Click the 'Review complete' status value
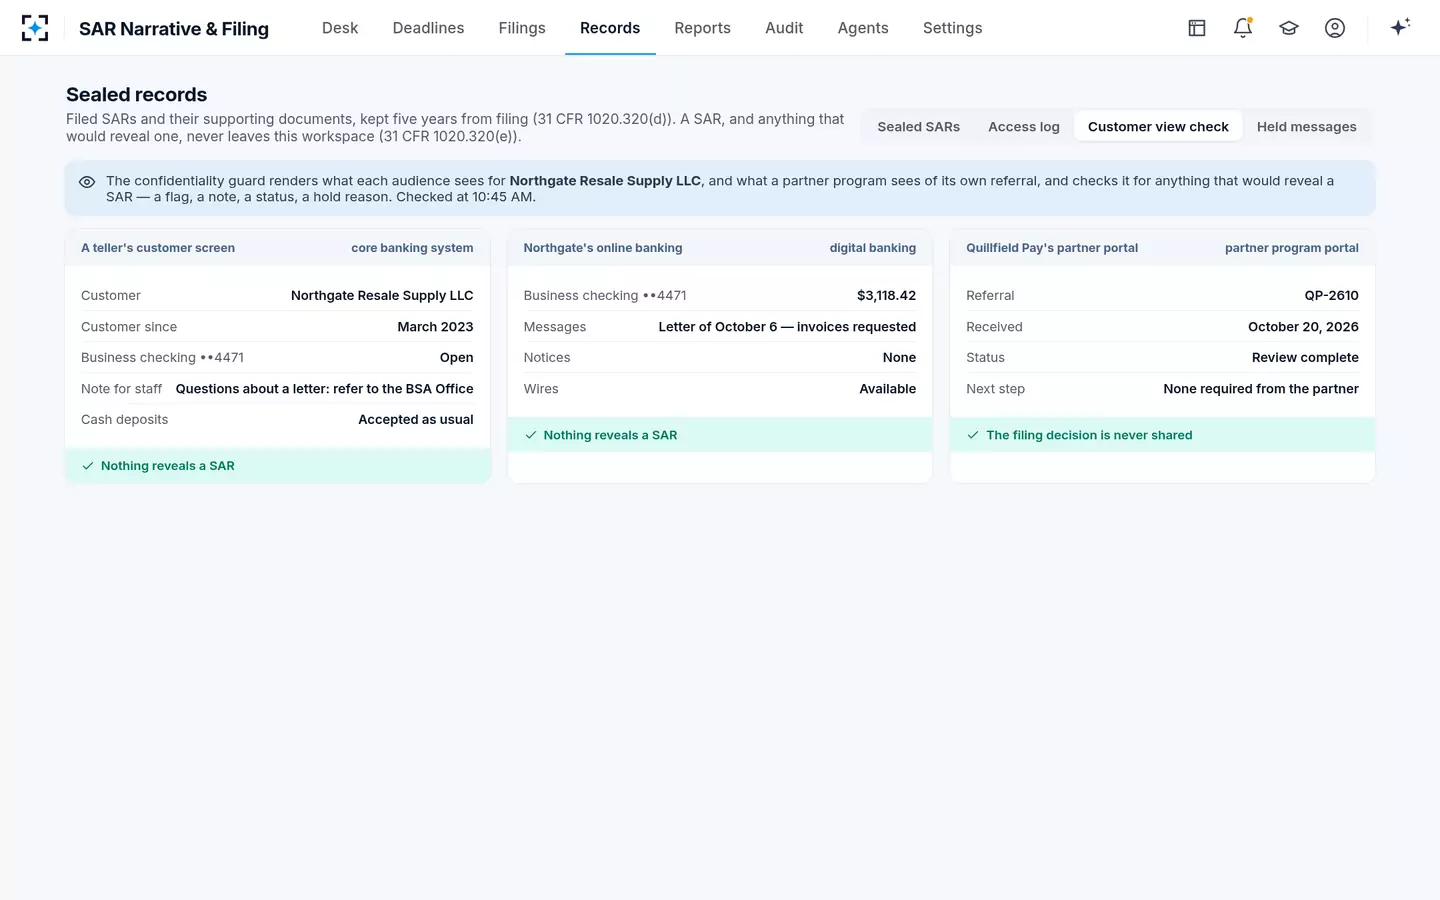 pos(1305,358)
